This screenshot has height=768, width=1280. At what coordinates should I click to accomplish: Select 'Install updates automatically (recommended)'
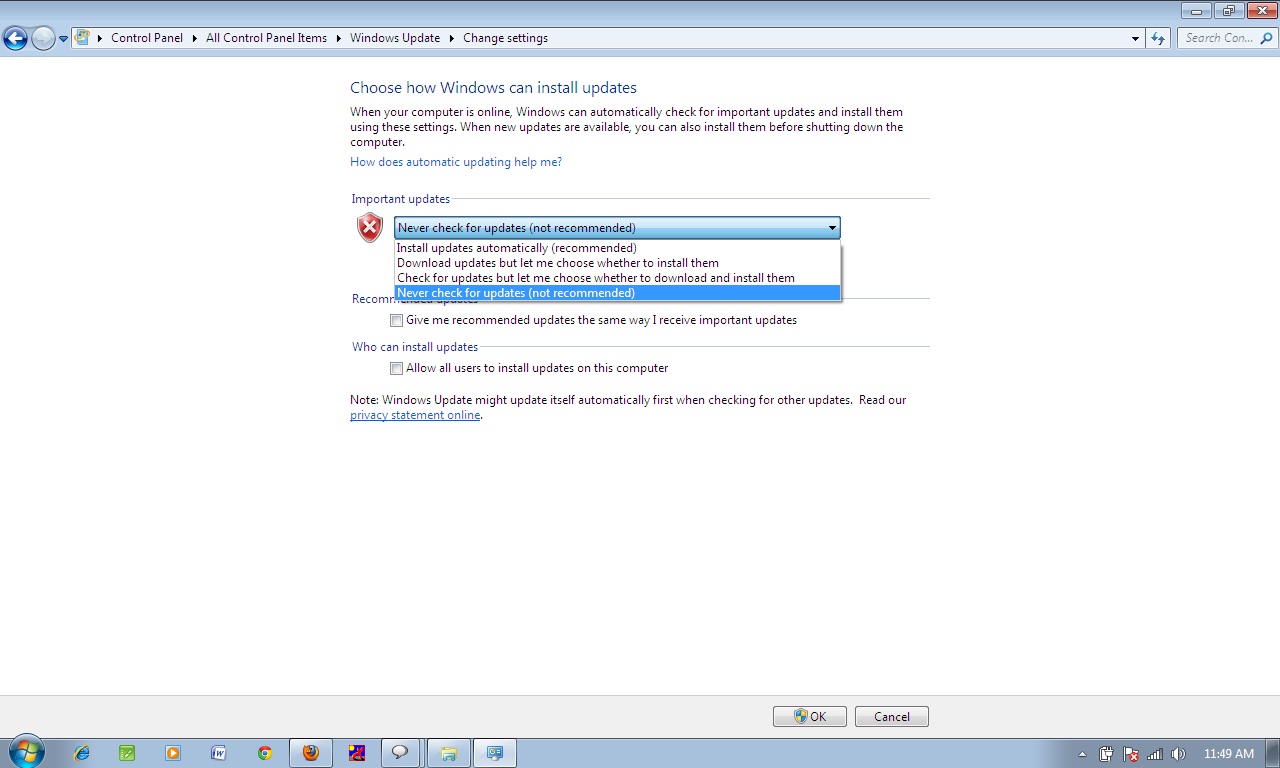(x=618, y=248)
